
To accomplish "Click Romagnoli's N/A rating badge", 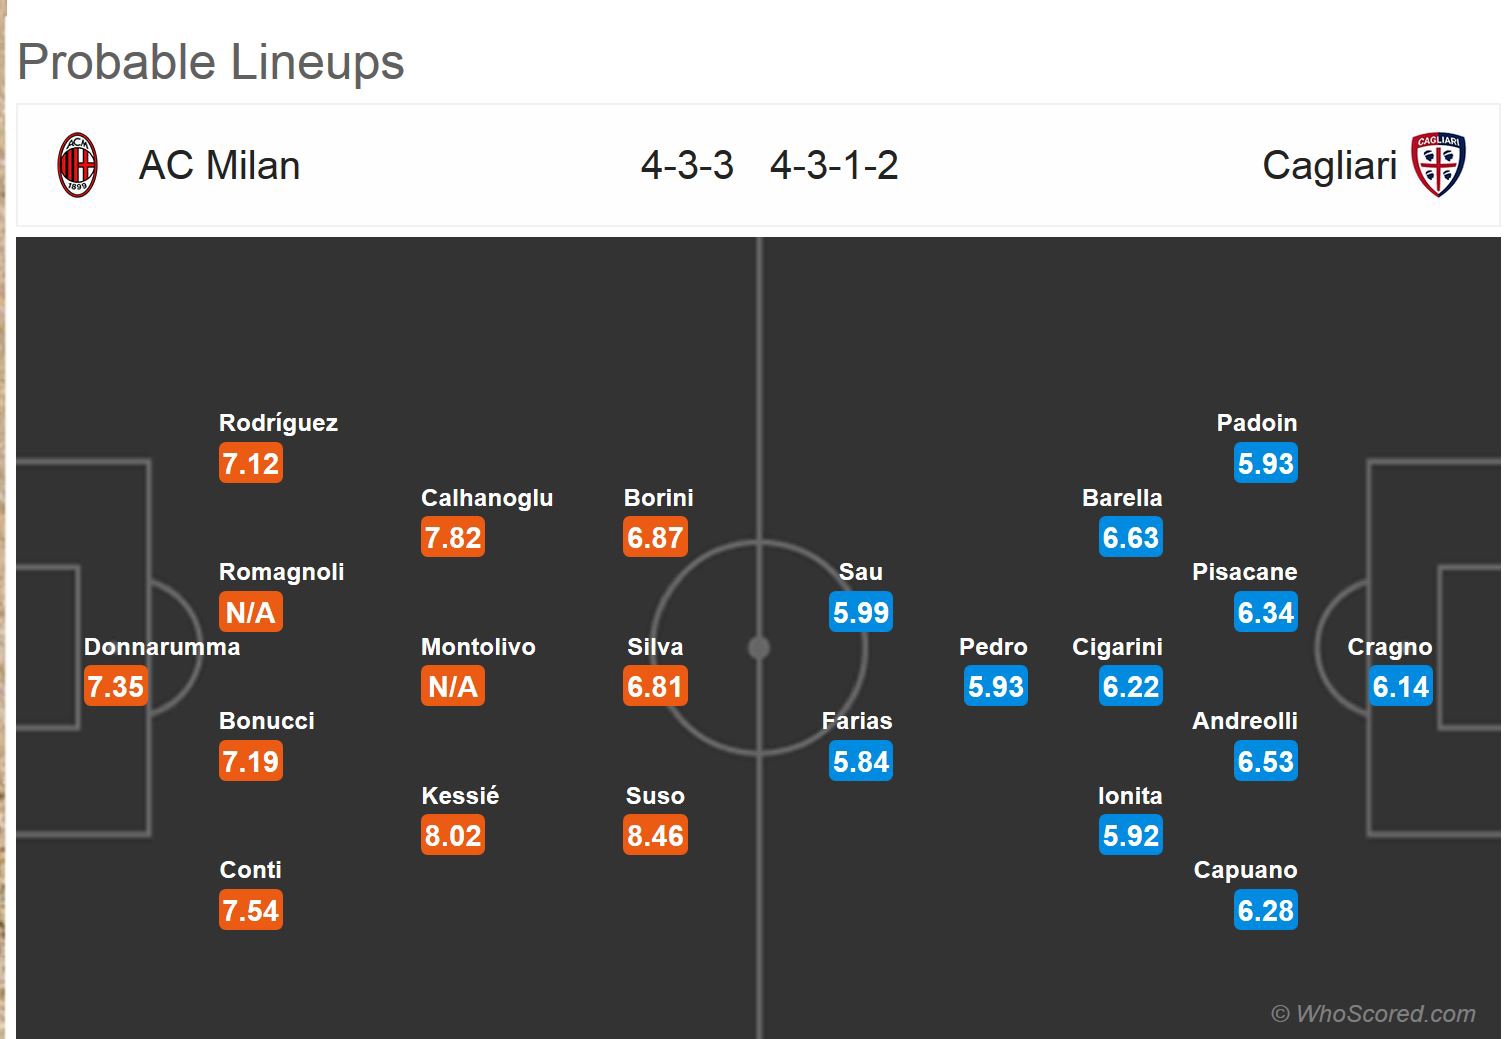I will point(250,612).
